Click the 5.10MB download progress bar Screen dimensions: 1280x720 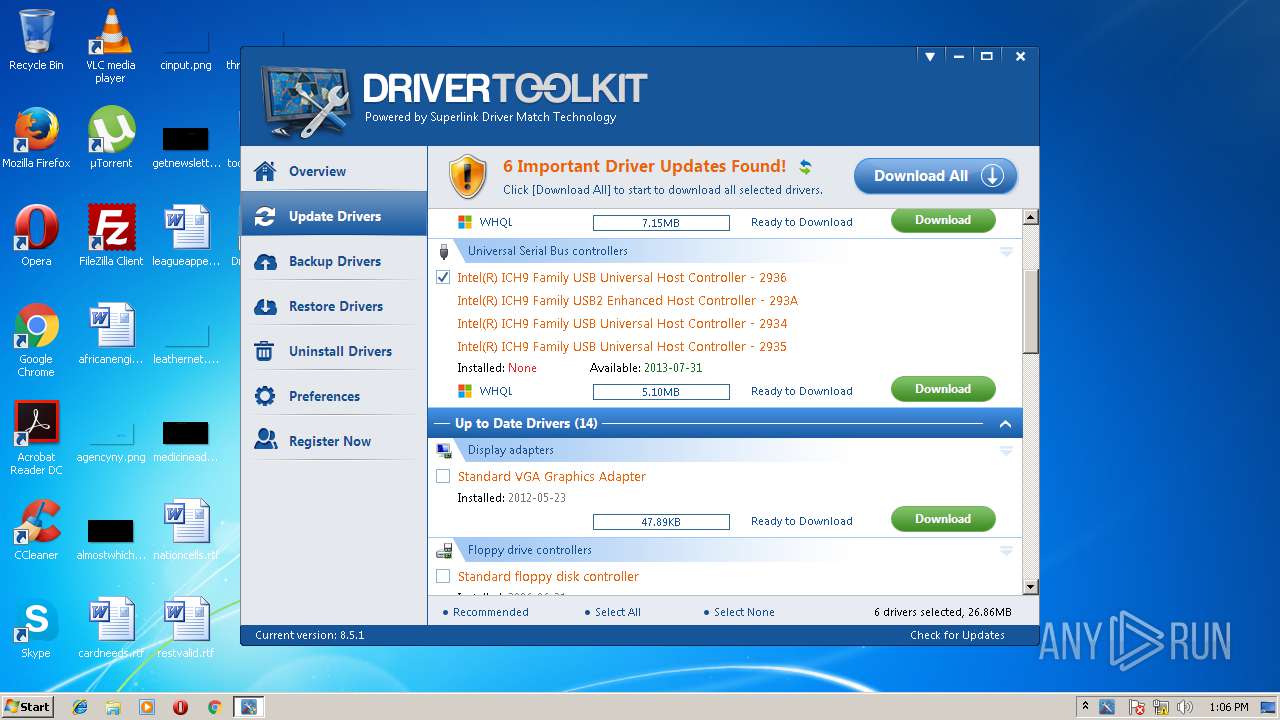[x=661, y=392]
